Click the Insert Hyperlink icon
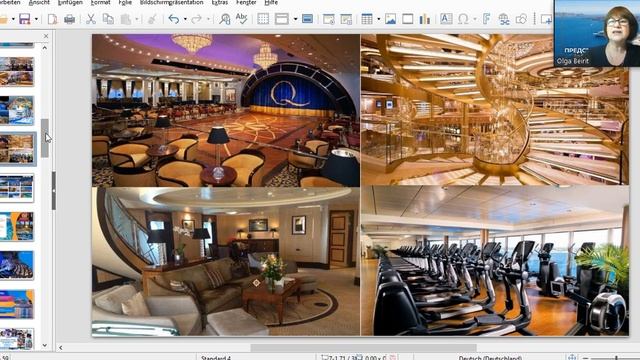 (x=504, y=19)
